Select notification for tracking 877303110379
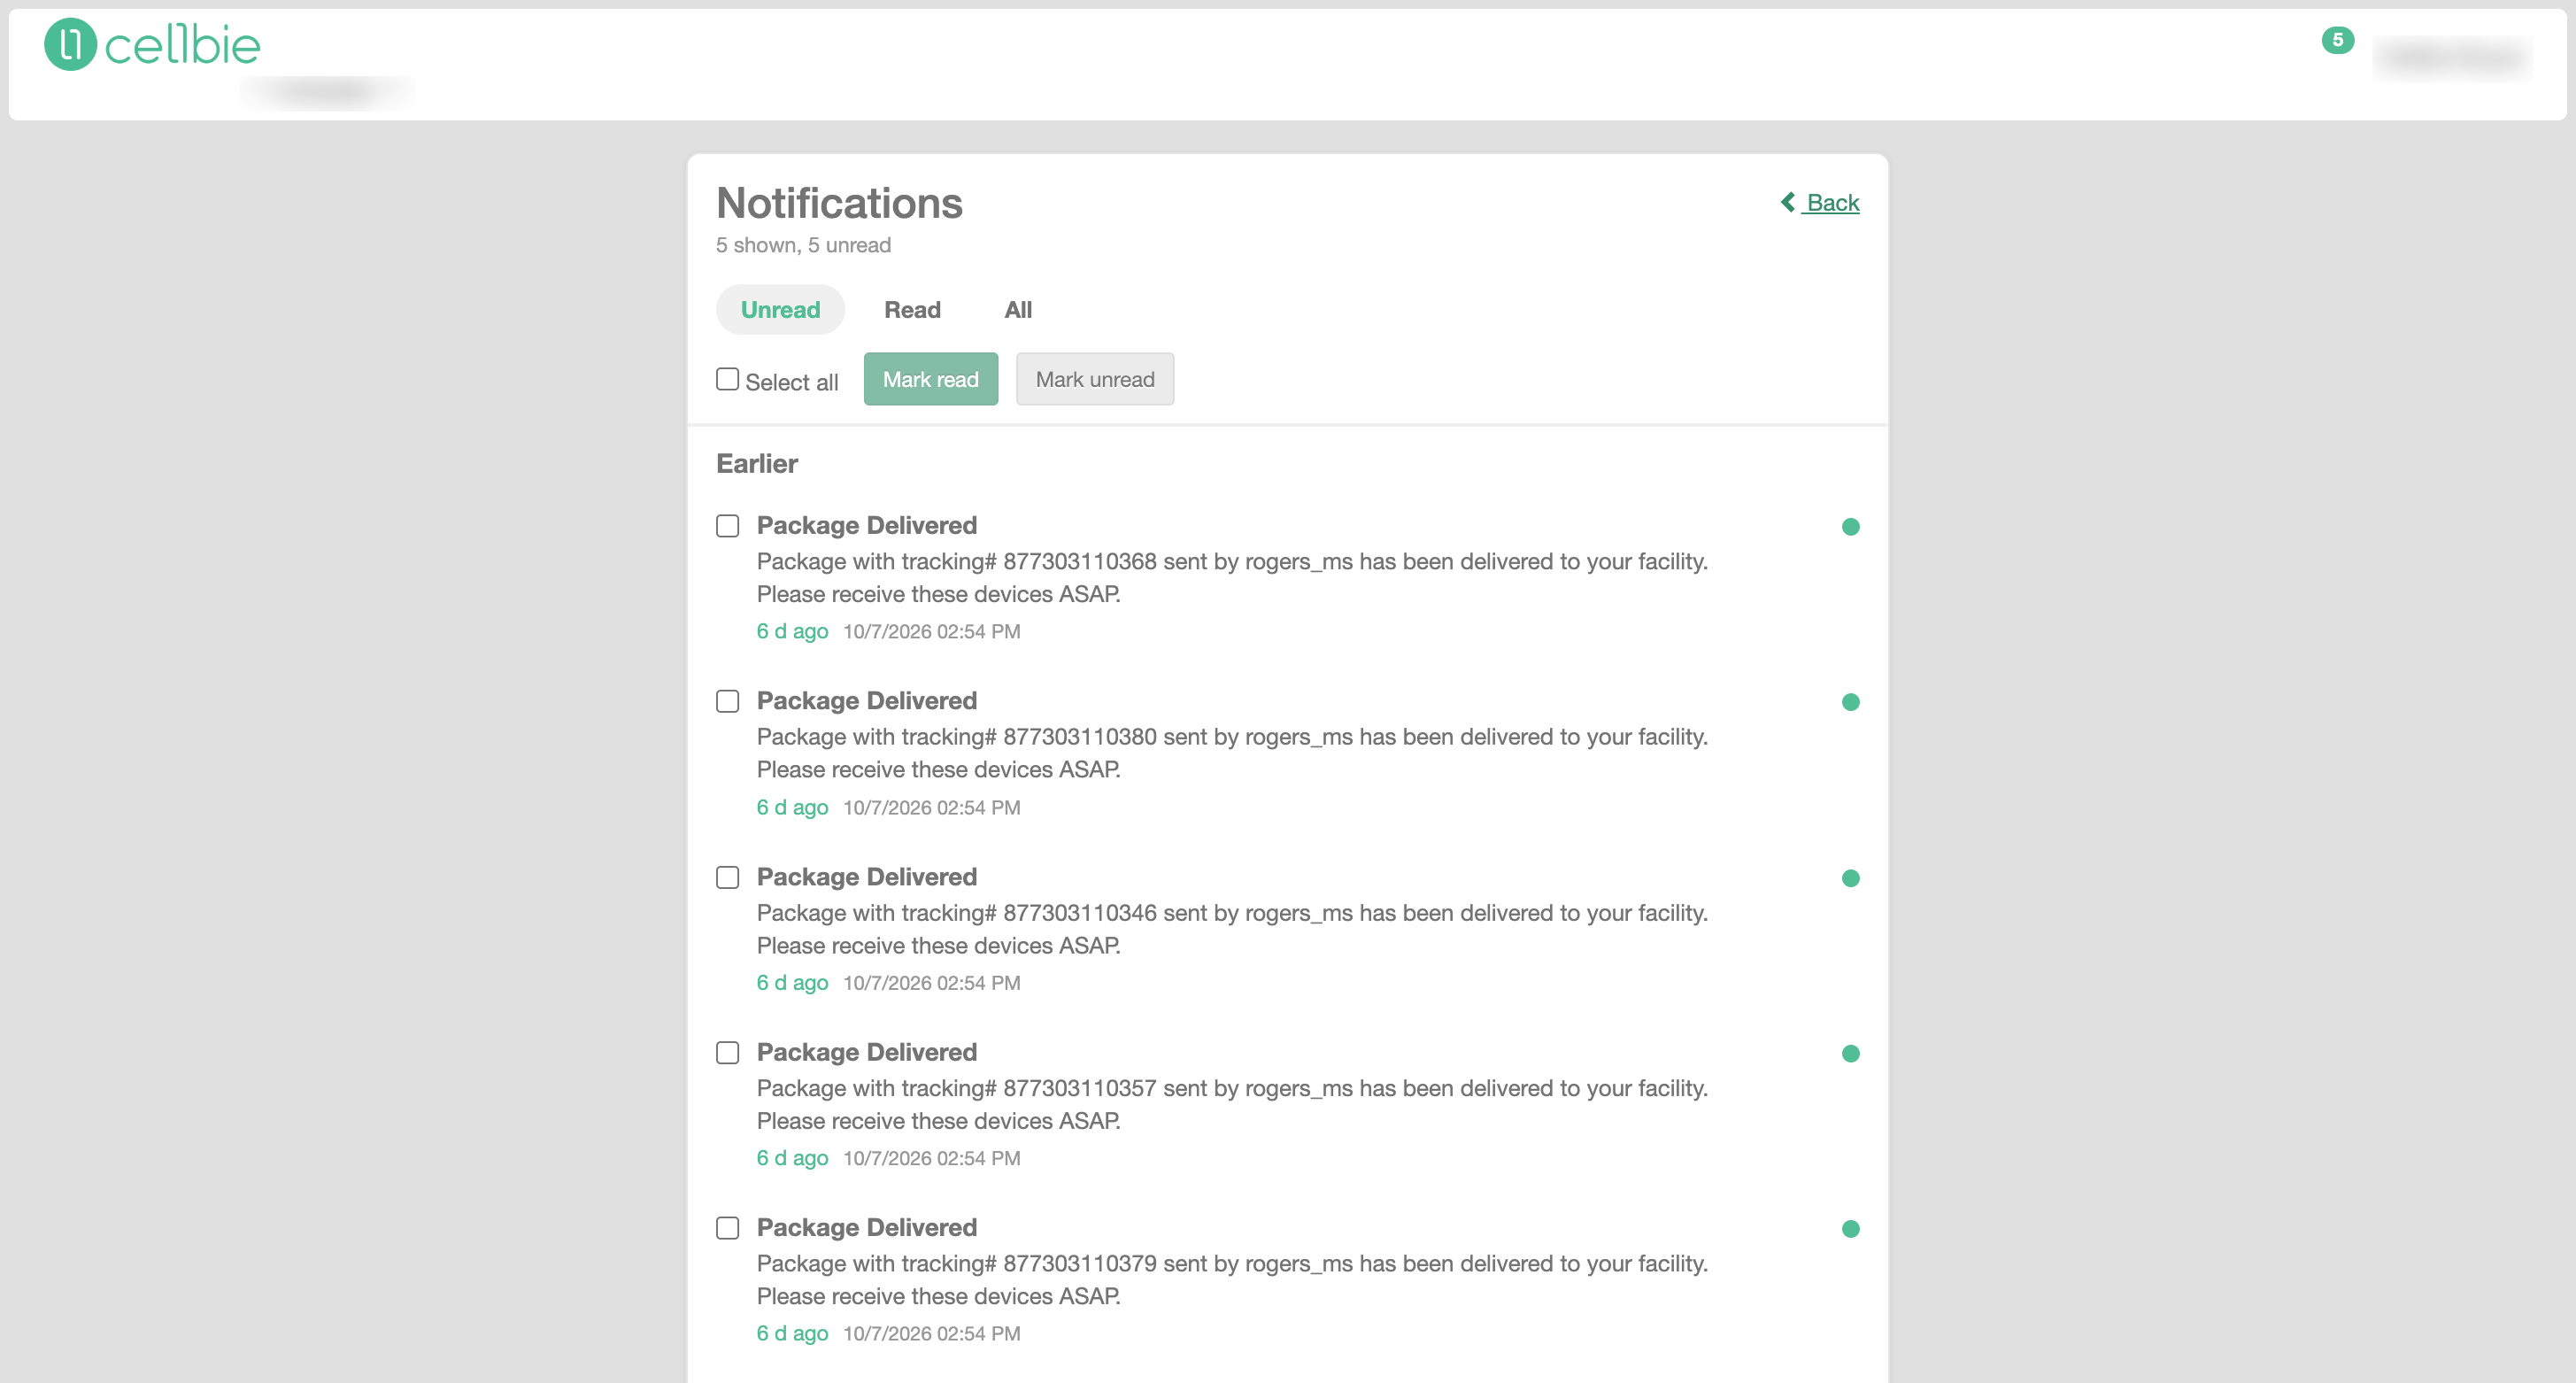This screenshot has height=1383, width=2576. [x=727, y=1228]
